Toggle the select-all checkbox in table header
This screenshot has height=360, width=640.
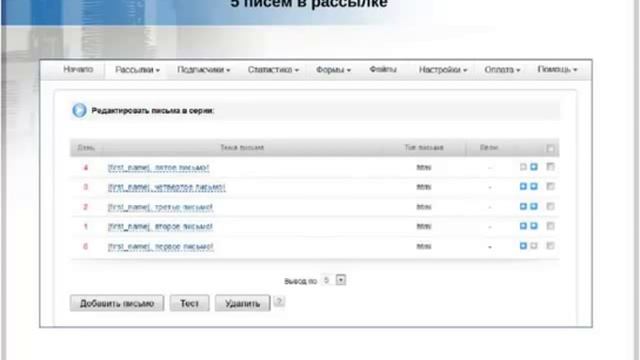click(550, 148)
